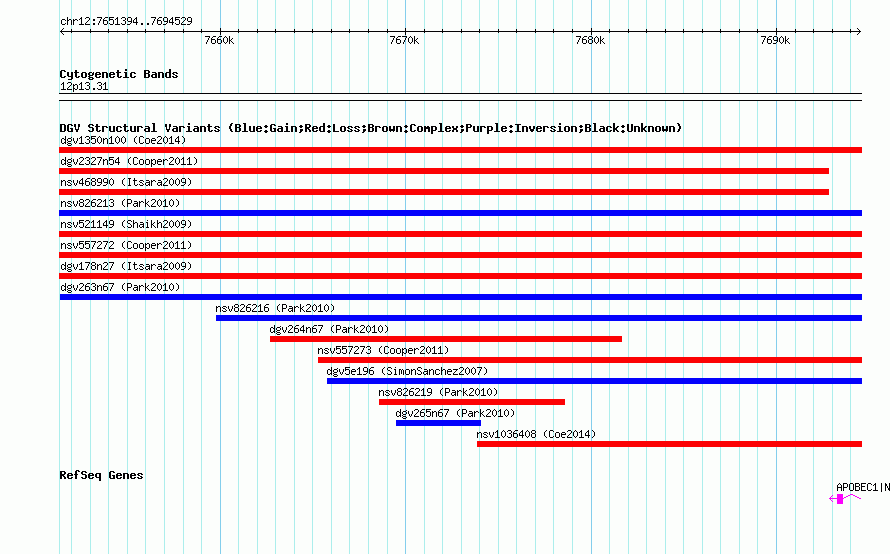
Task: Click the 7690k ruler tick label
Action: point(775,40)
